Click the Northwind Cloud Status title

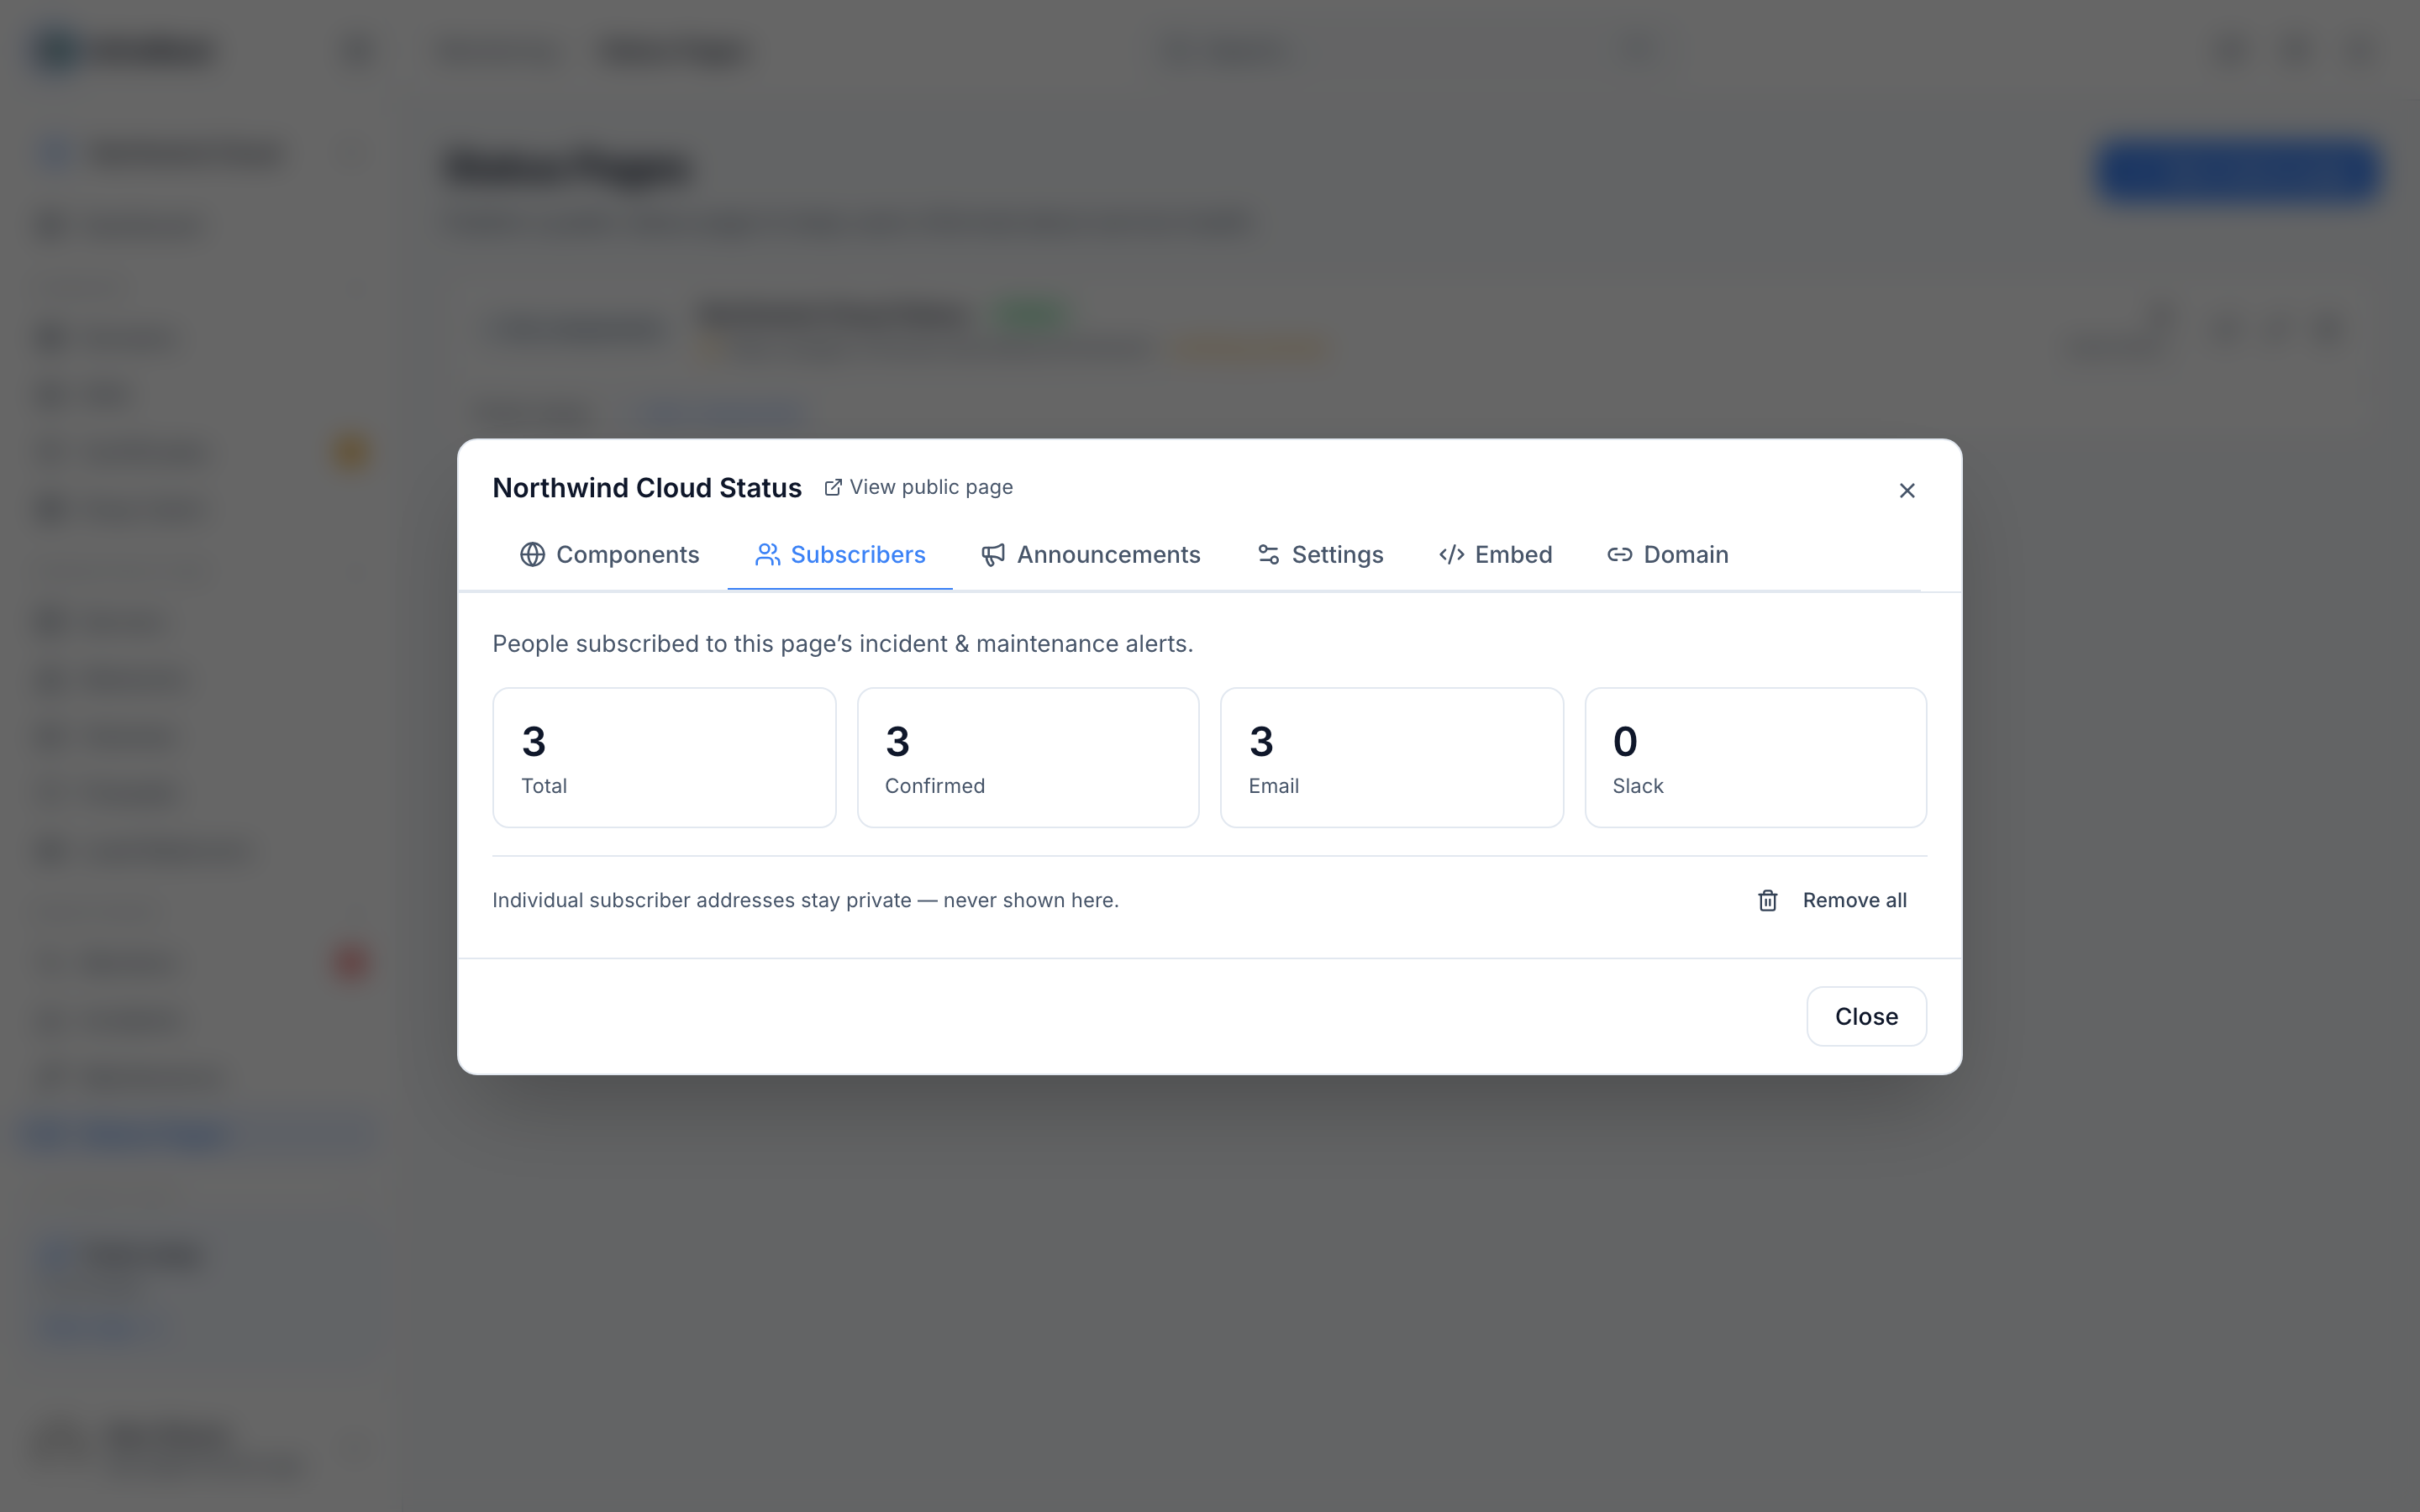pyautogui.click(x=647, y=488)
